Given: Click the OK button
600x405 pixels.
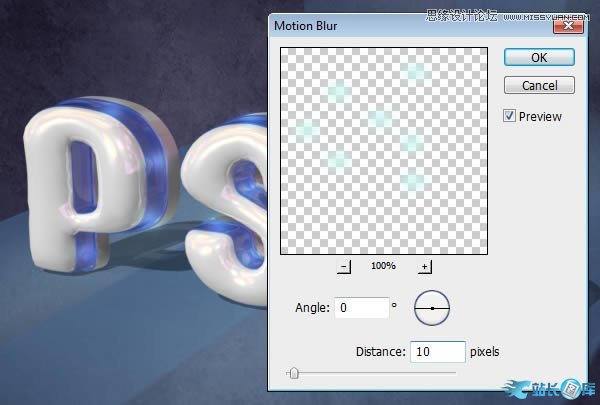Looking at the screenshot, I should [539, 57].
